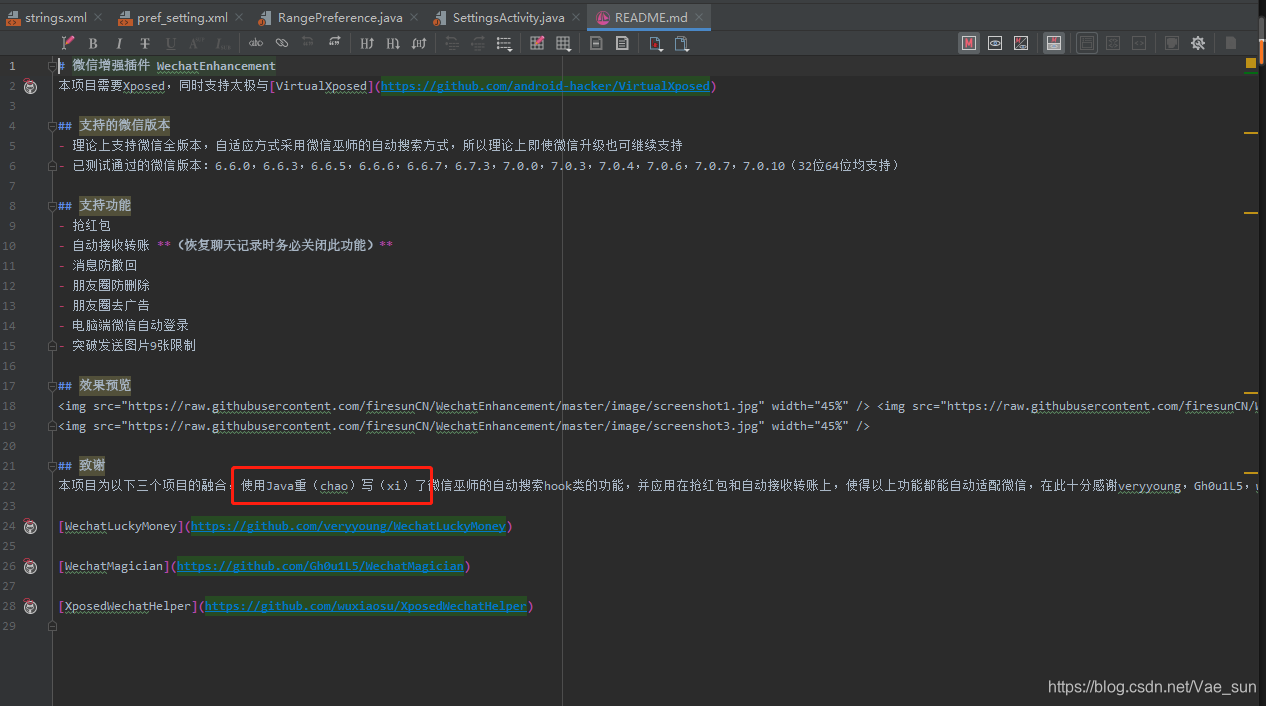Viewport: 1266px width, 706px height.
Task: Click the '抢红包' list item
Action: tap(91, 226)
